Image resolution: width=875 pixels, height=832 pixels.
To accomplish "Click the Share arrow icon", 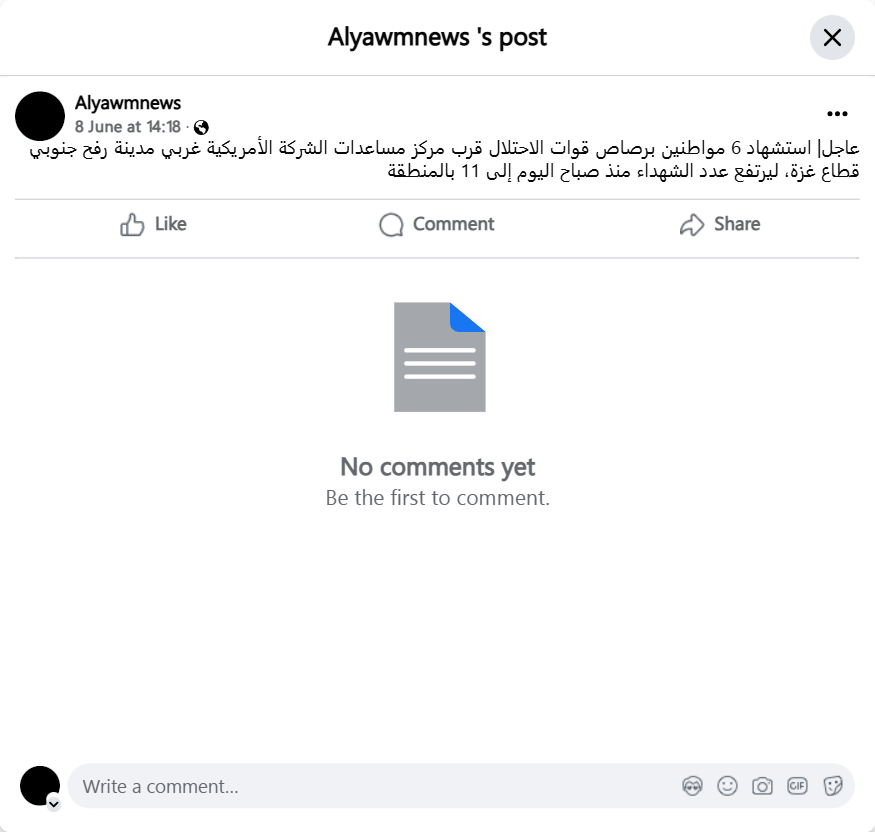I will (692, 225).
